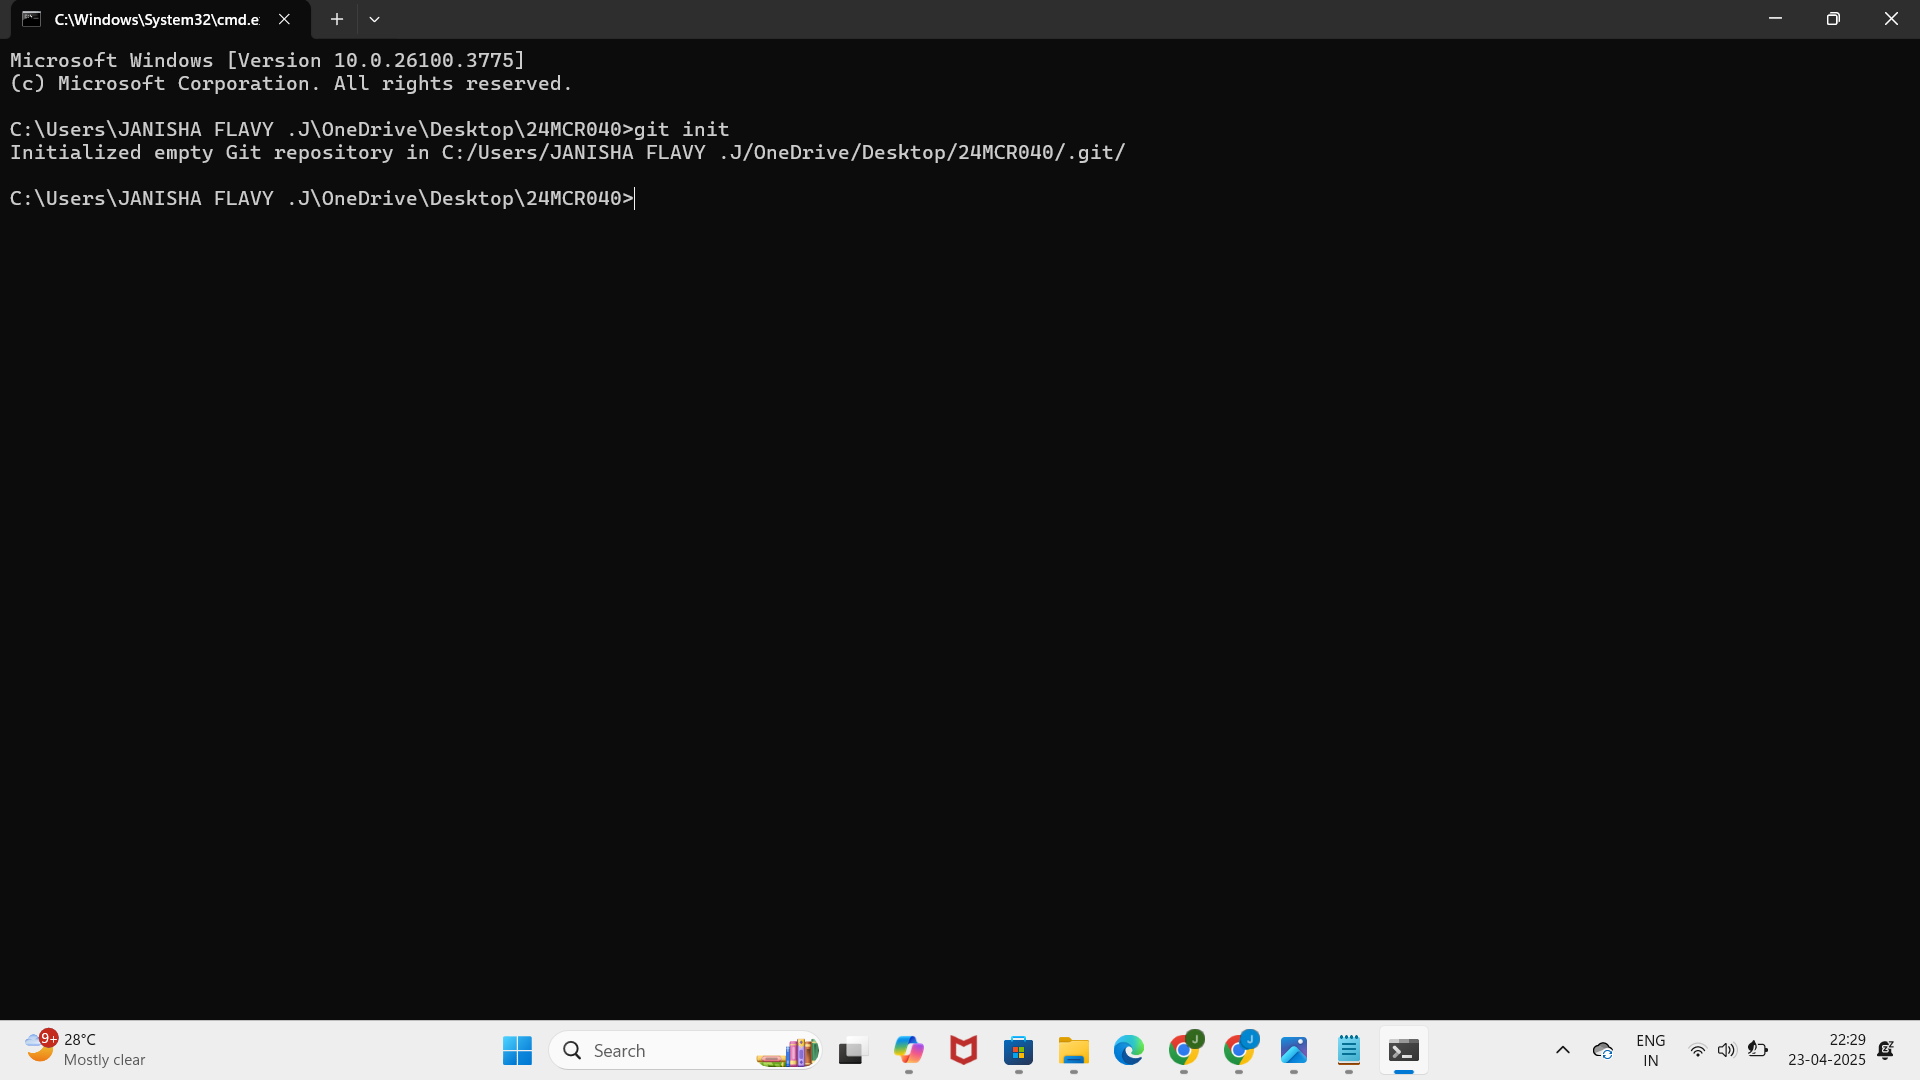Click the Terminal icon in taskbar
This screenshot has width=1920, height=1080.
coord(1404,1050)
